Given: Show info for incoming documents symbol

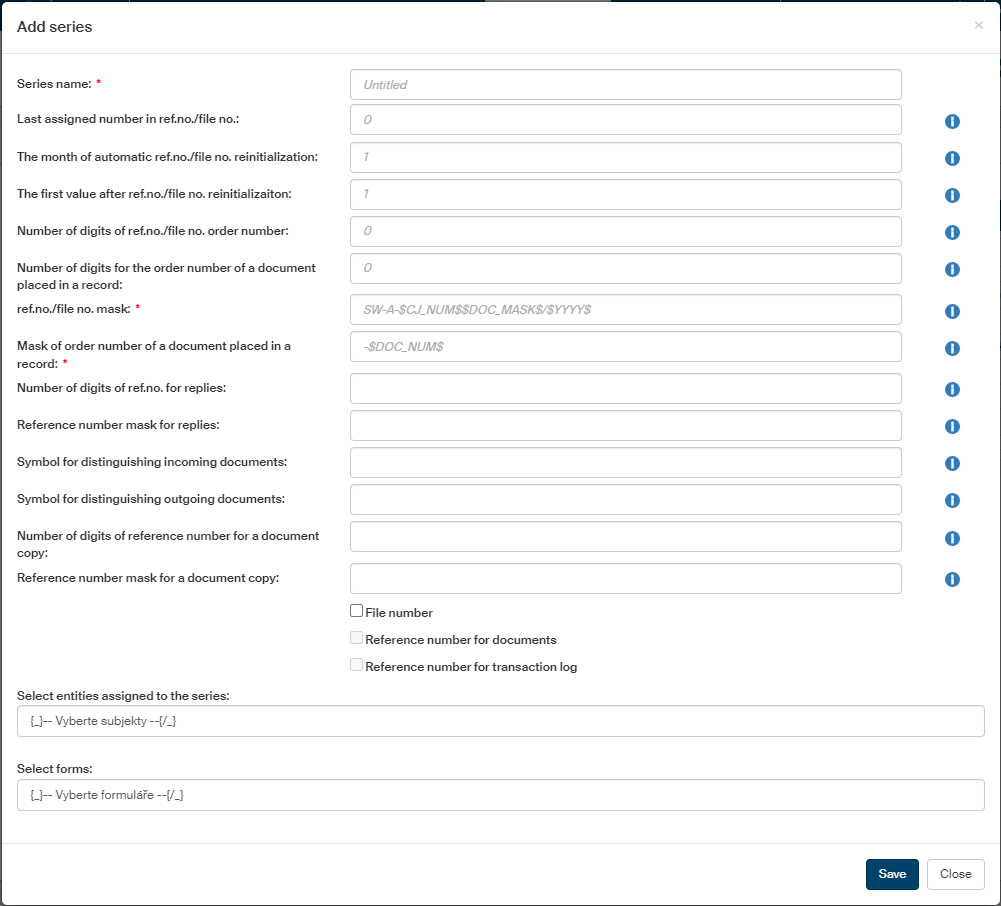Looking at the screenshot, I should 952,463.
